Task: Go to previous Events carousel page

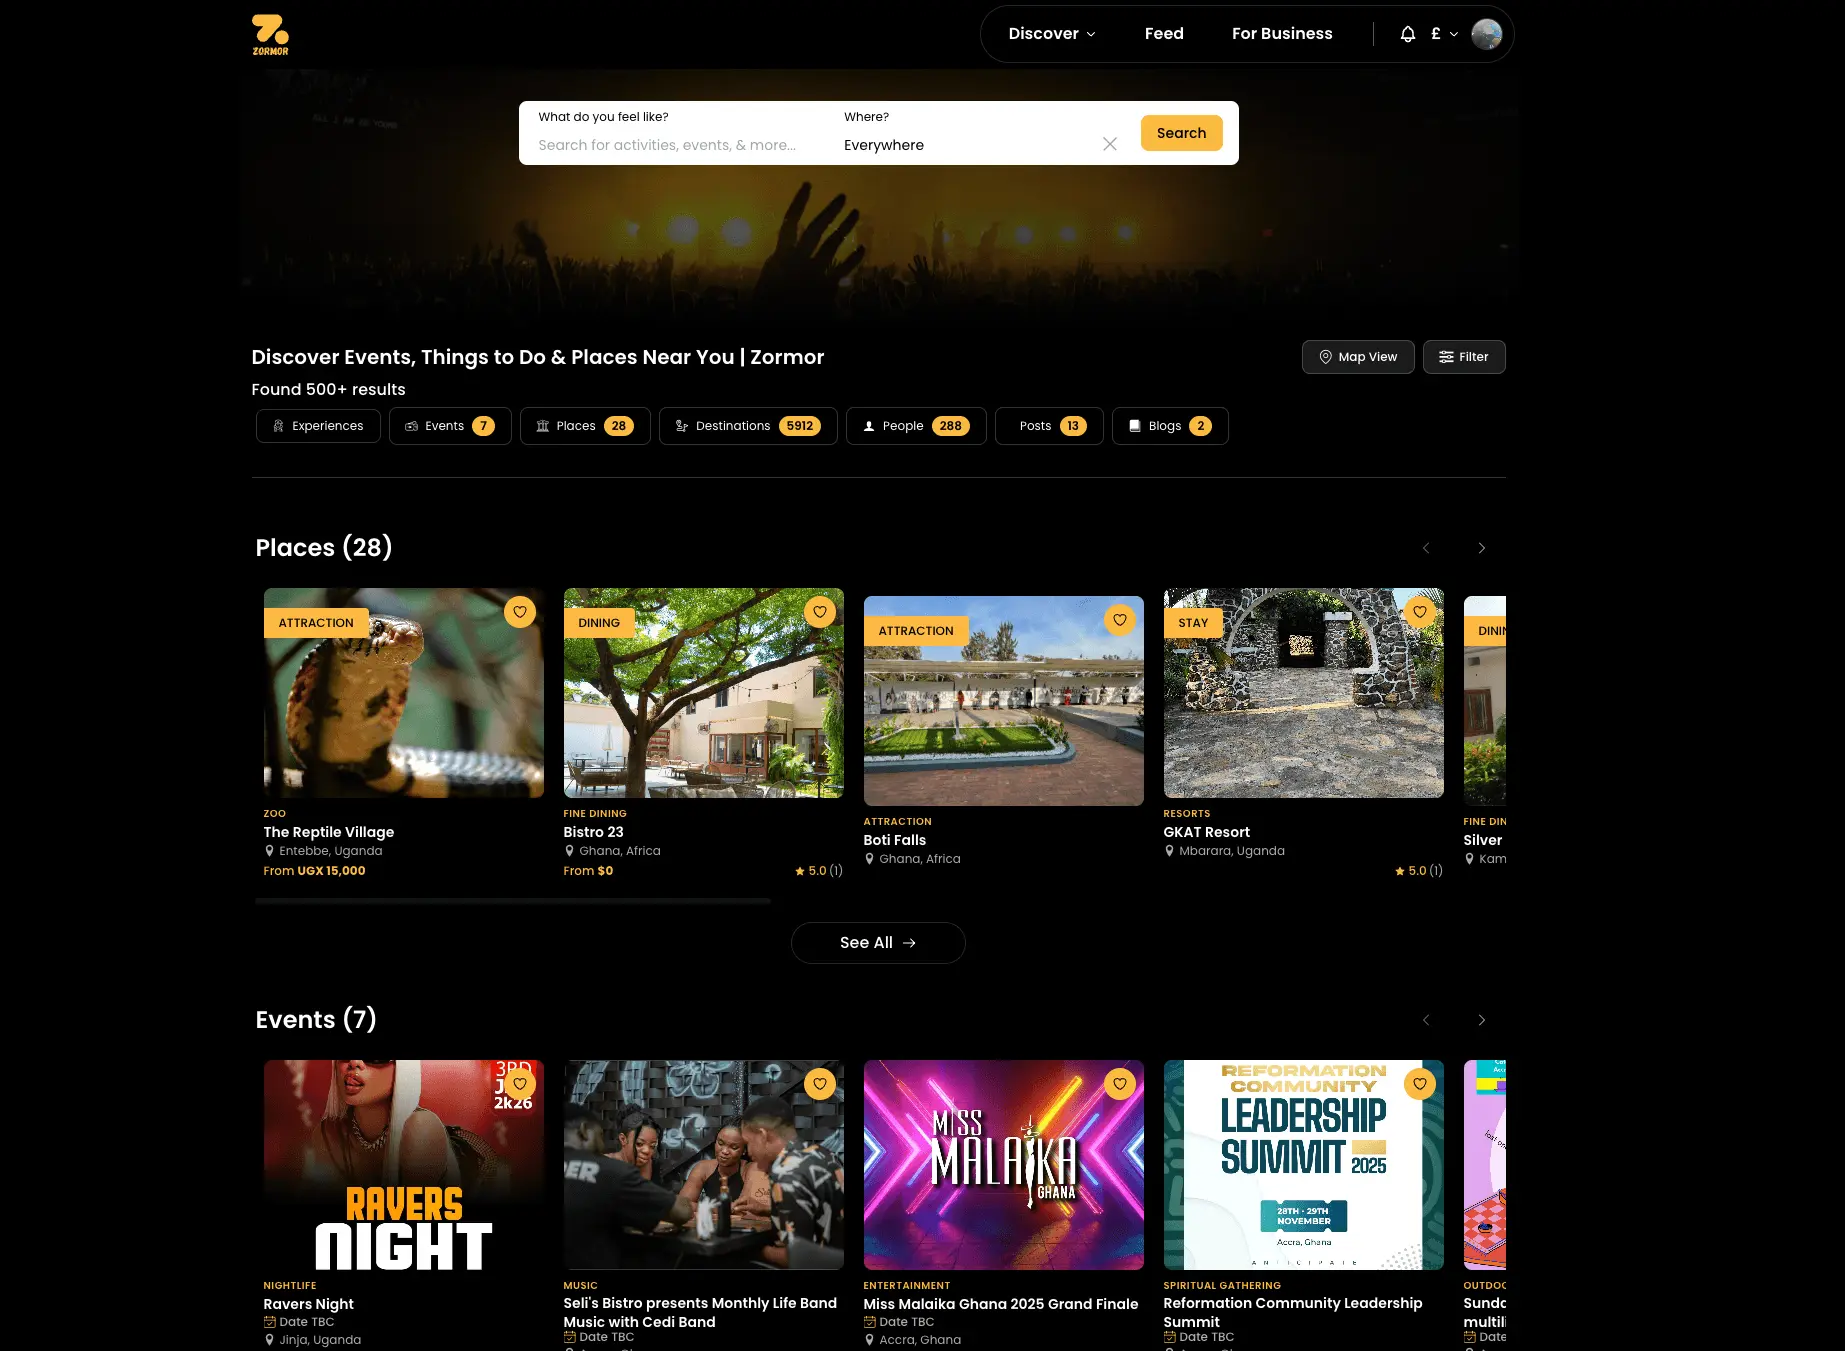Action: pos(1426,1020)
